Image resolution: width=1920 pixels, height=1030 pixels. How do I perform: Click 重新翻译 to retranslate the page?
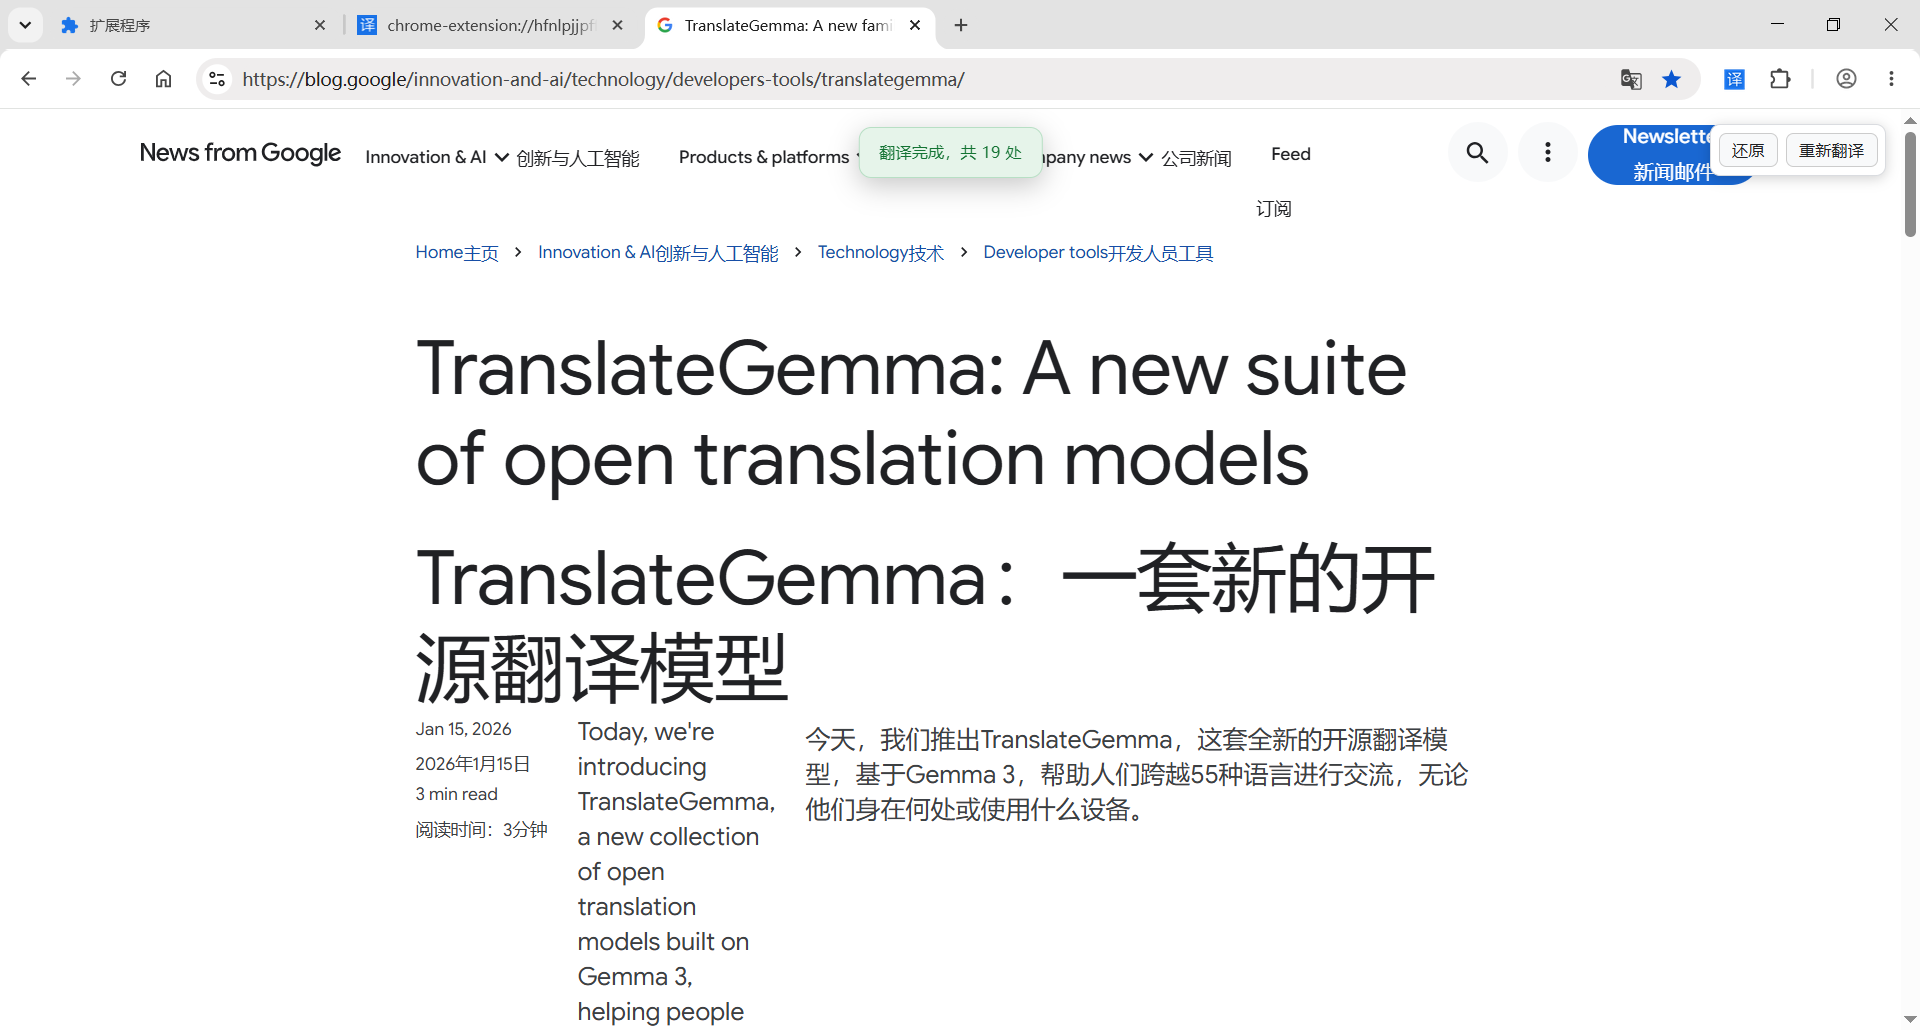click(1831, 150)
